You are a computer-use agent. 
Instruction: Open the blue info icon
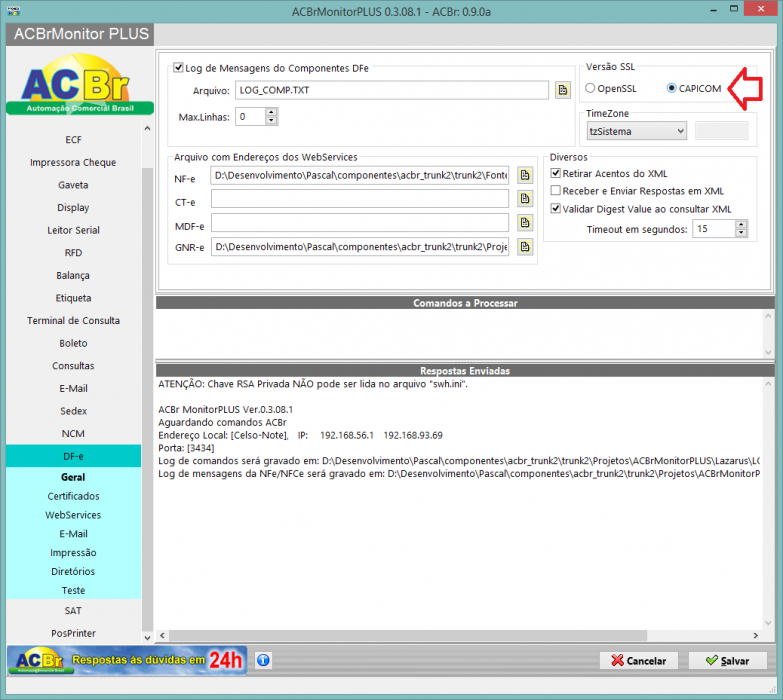tap(263, 660)
